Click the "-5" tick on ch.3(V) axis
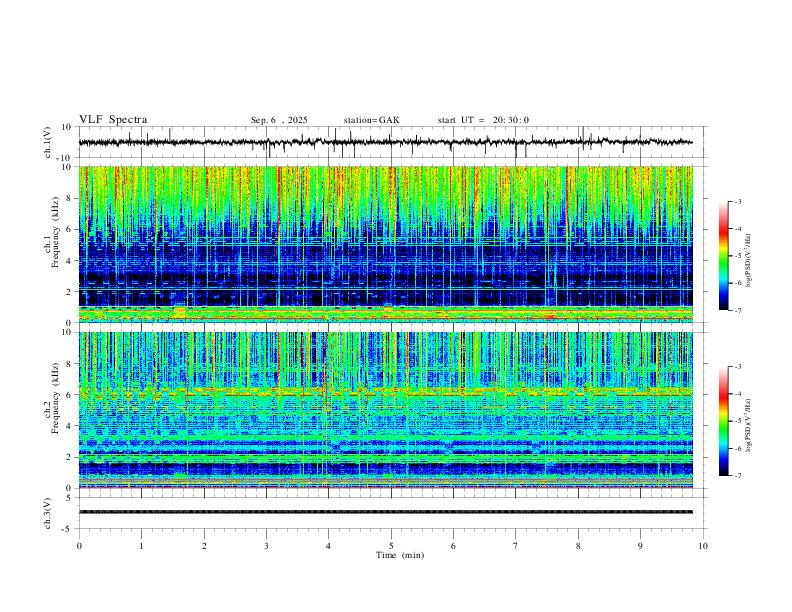Viewport: 792px width, 612px height. point(68,529)
